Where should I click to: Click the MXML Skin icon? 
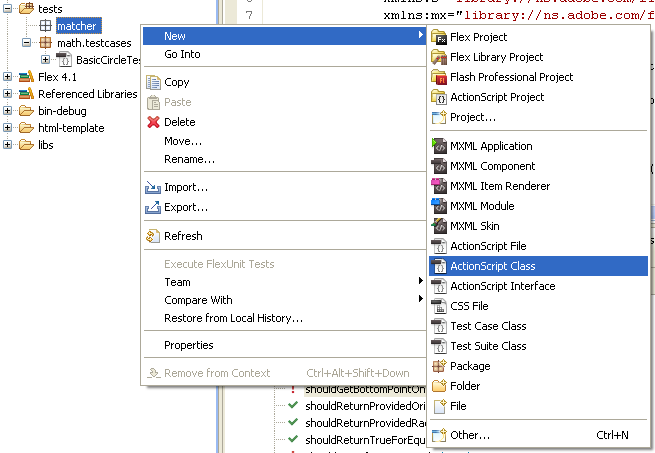pyautogui.click(x=439, y=226)
